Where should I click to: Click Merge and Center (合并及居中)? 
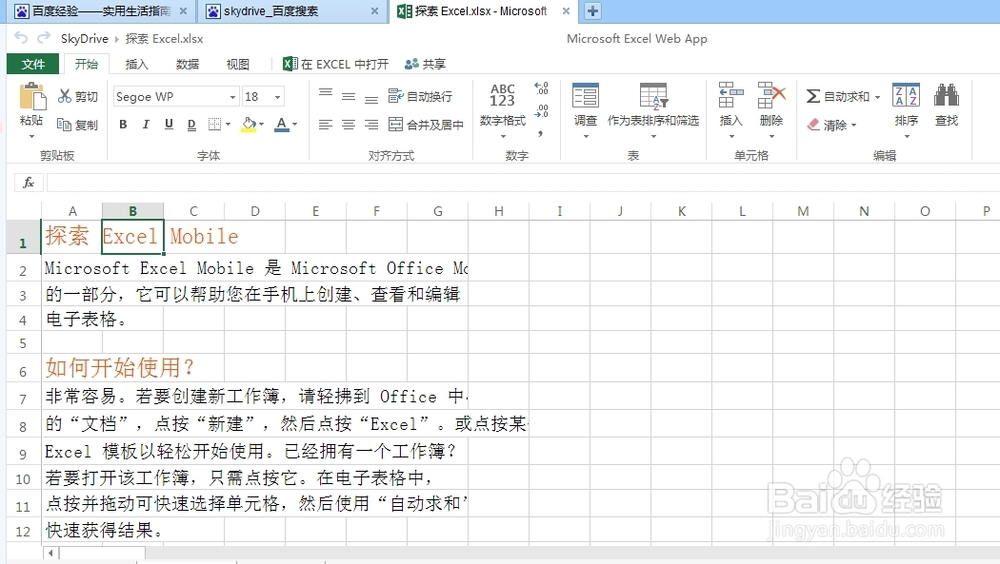click(425, 124)
